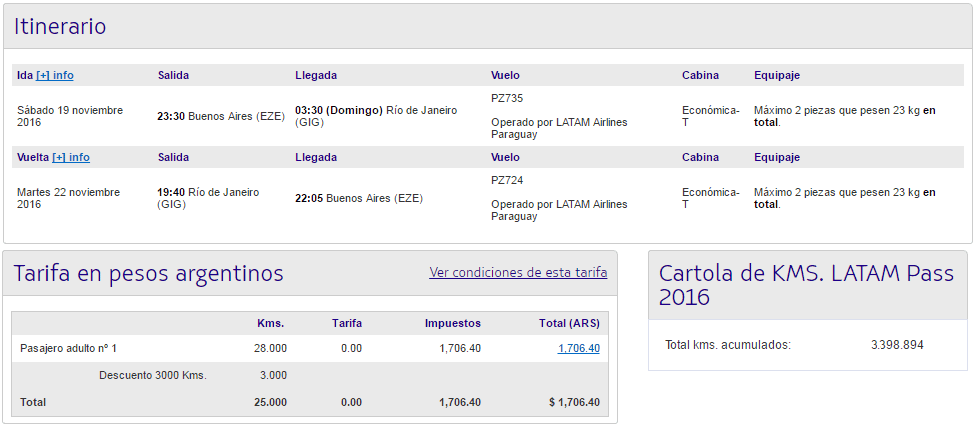Click the Llegada header in the Ida row
The image size is (977, 425).
(316, 75)
